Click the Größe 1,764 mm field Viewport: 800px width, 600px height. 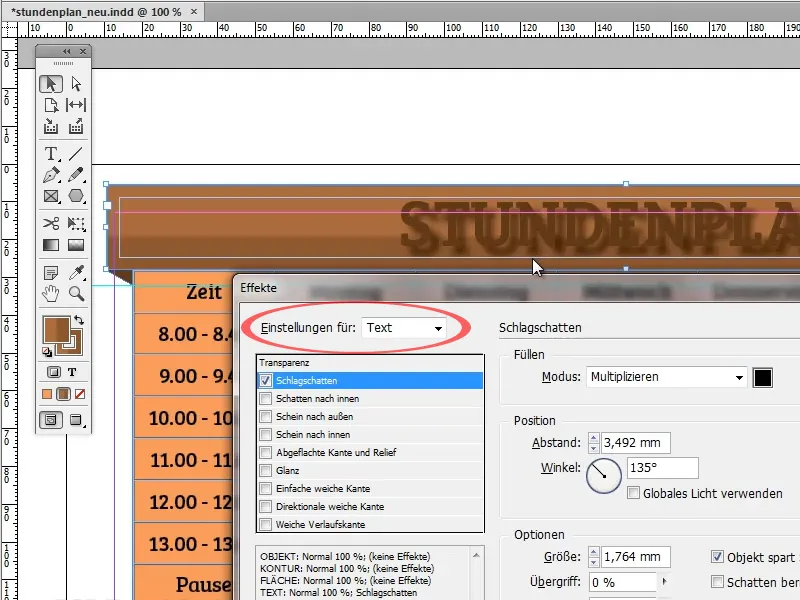coord(636,557)
